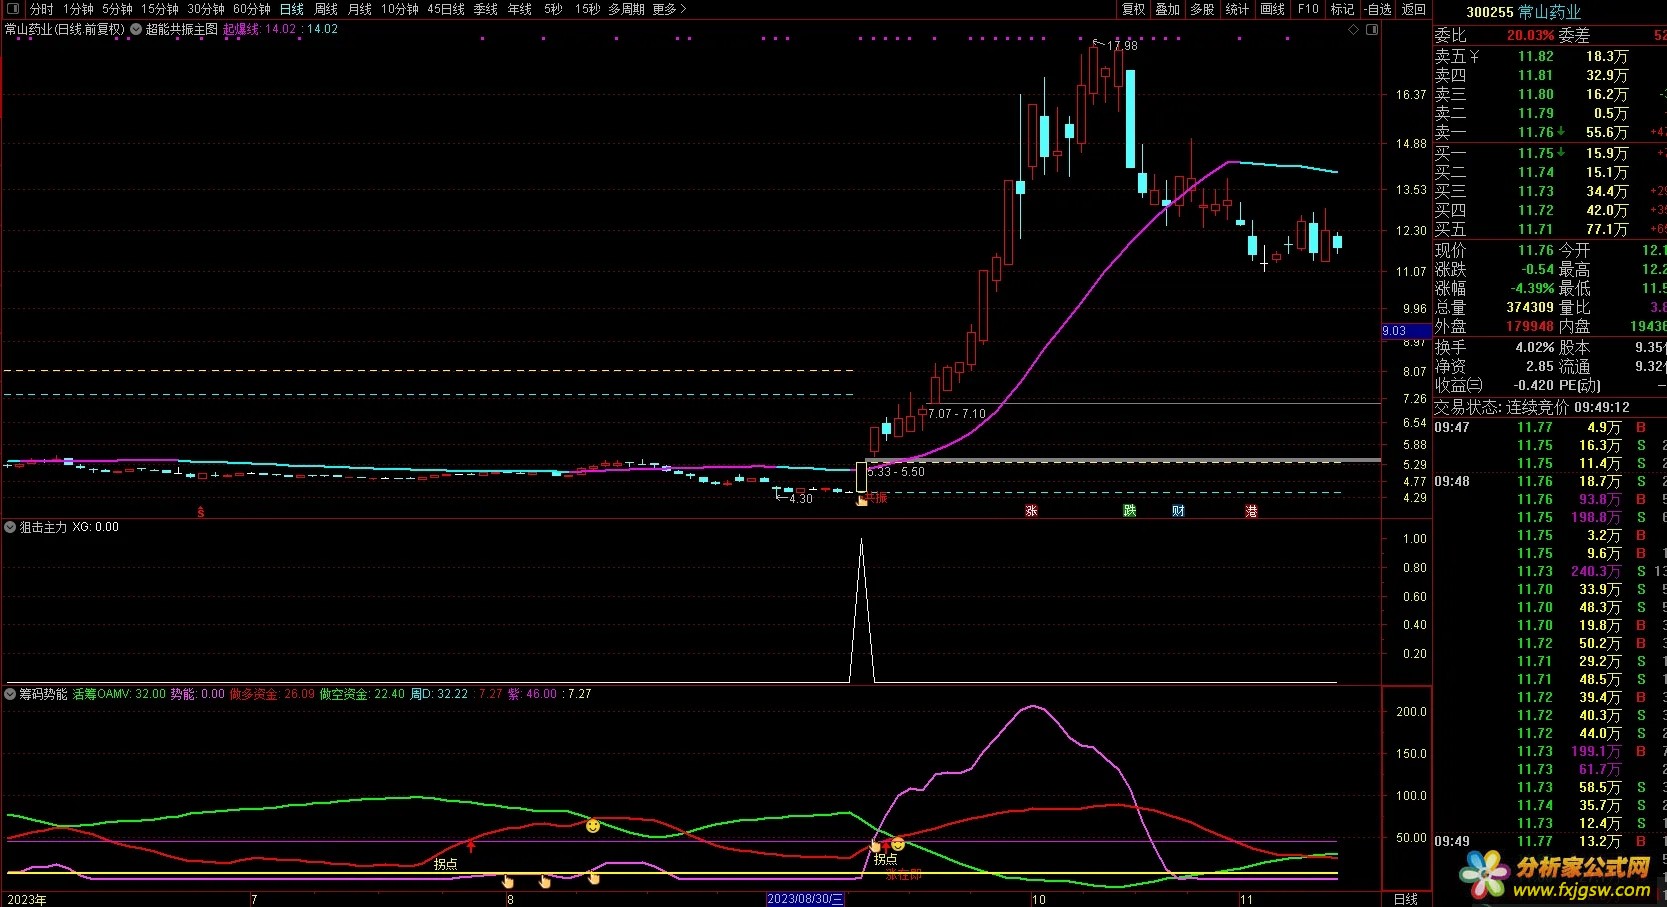
Task: Click the smiley face at August crossover
Action: 593,826
